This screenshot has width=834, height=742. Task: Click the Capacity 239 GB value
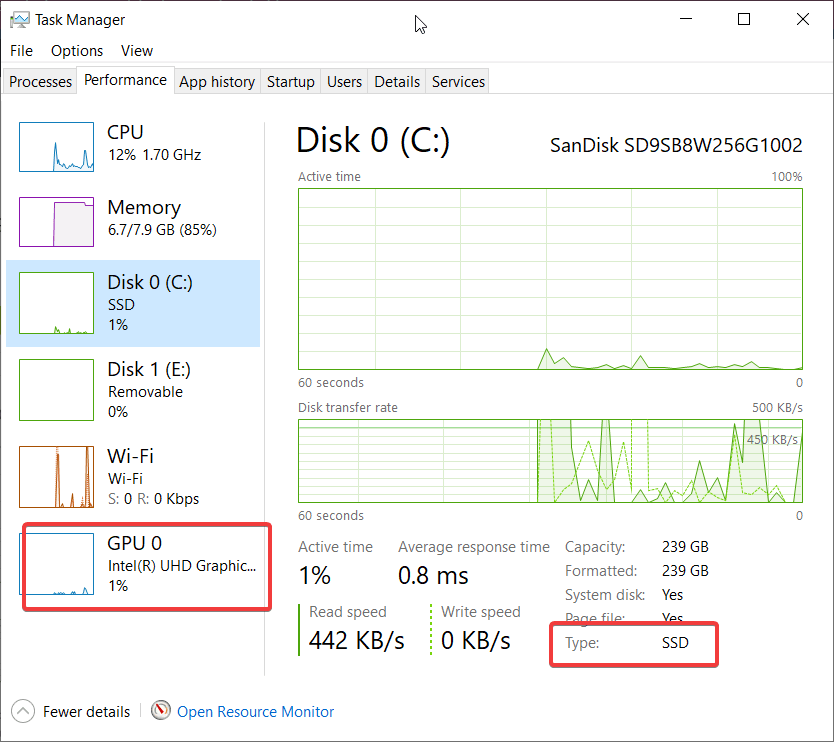click(685, 547)
